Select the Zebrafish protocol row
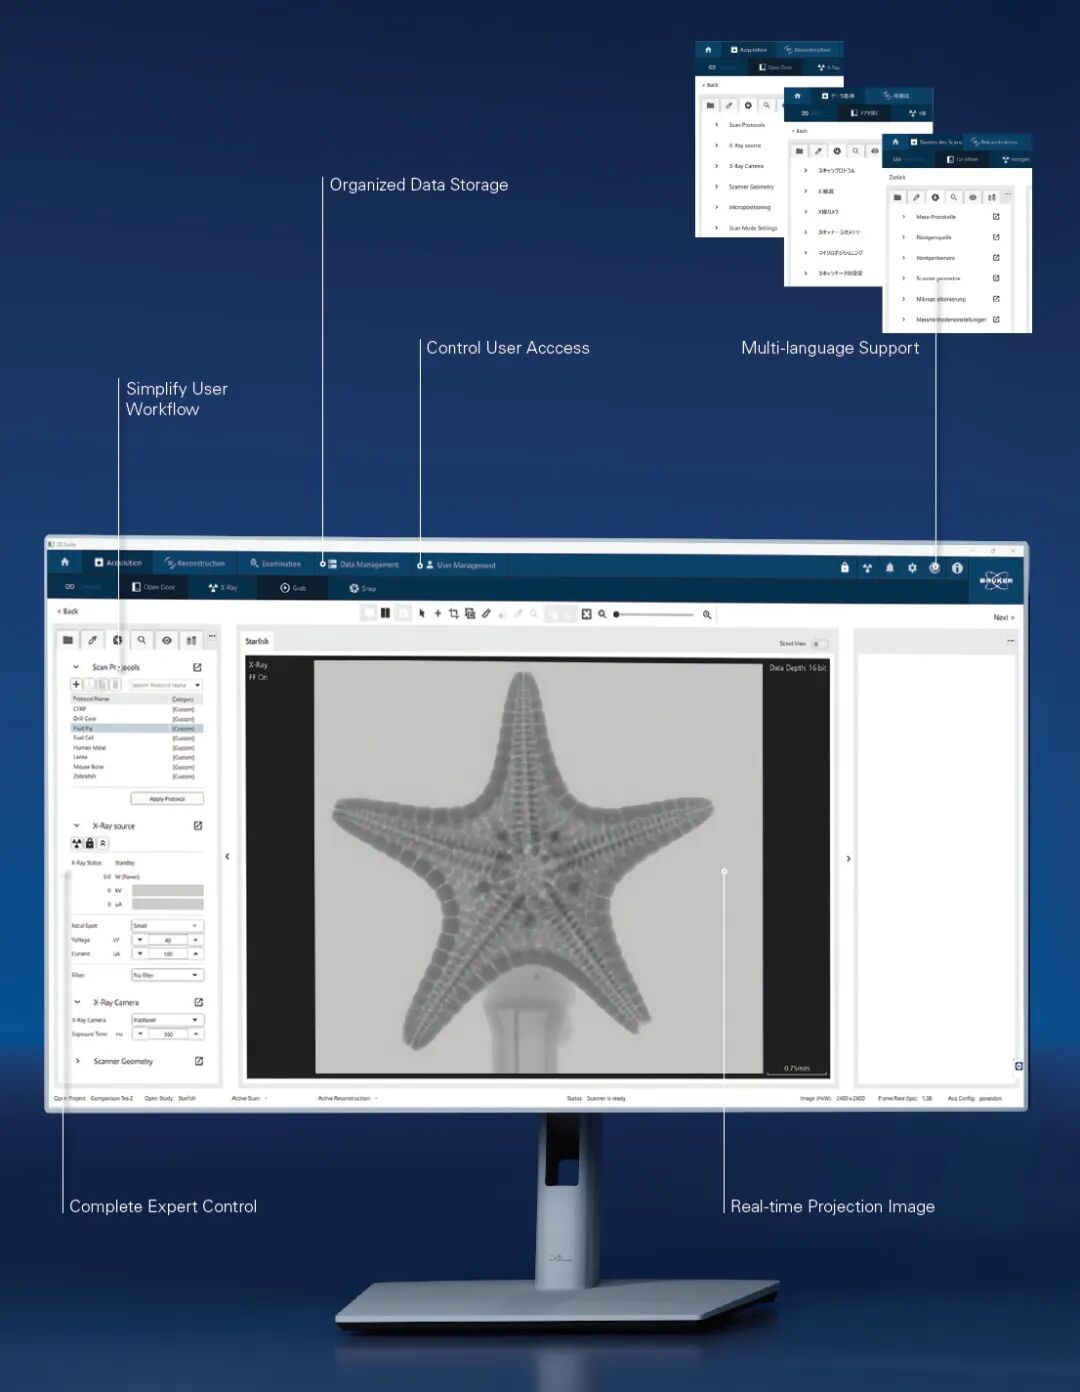The height and width of the screenshot is (1392, 1080). pyautogui.click(x=136, y=776)
